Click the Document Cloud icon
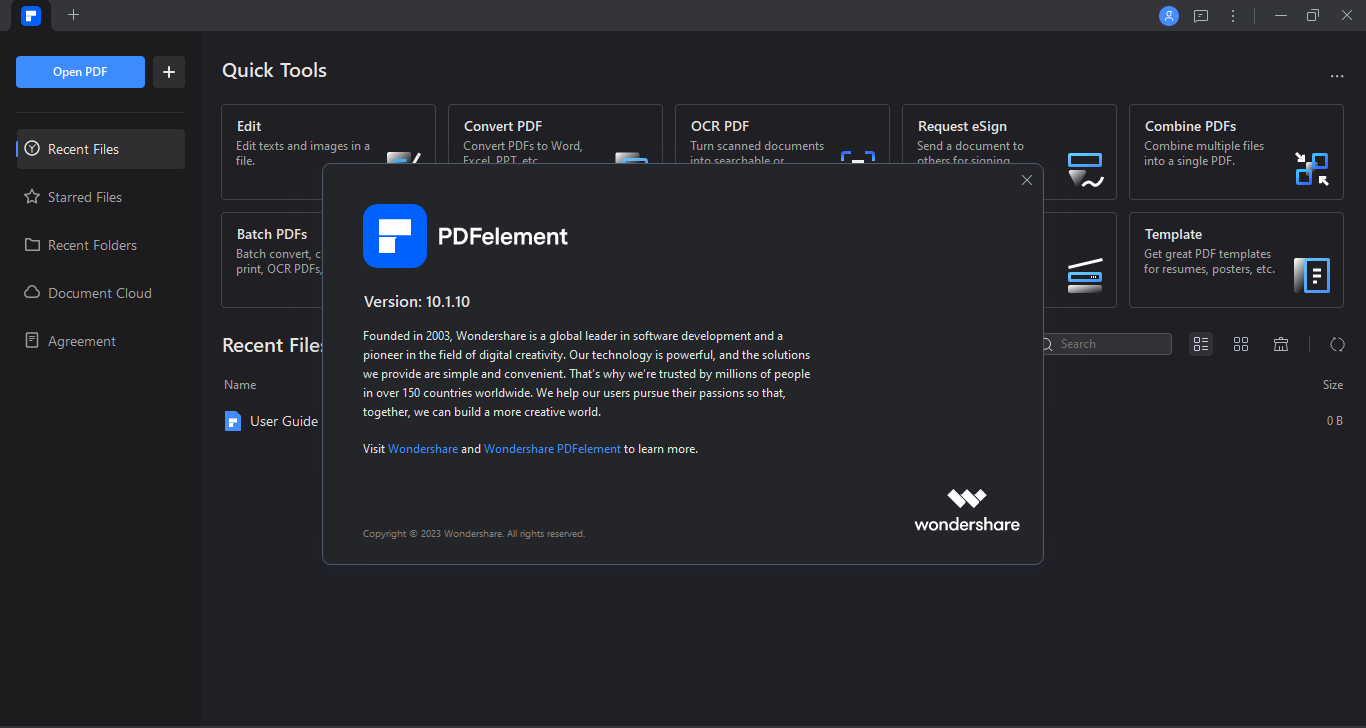This screenshot has width=1366, height=728. [32, 293]
